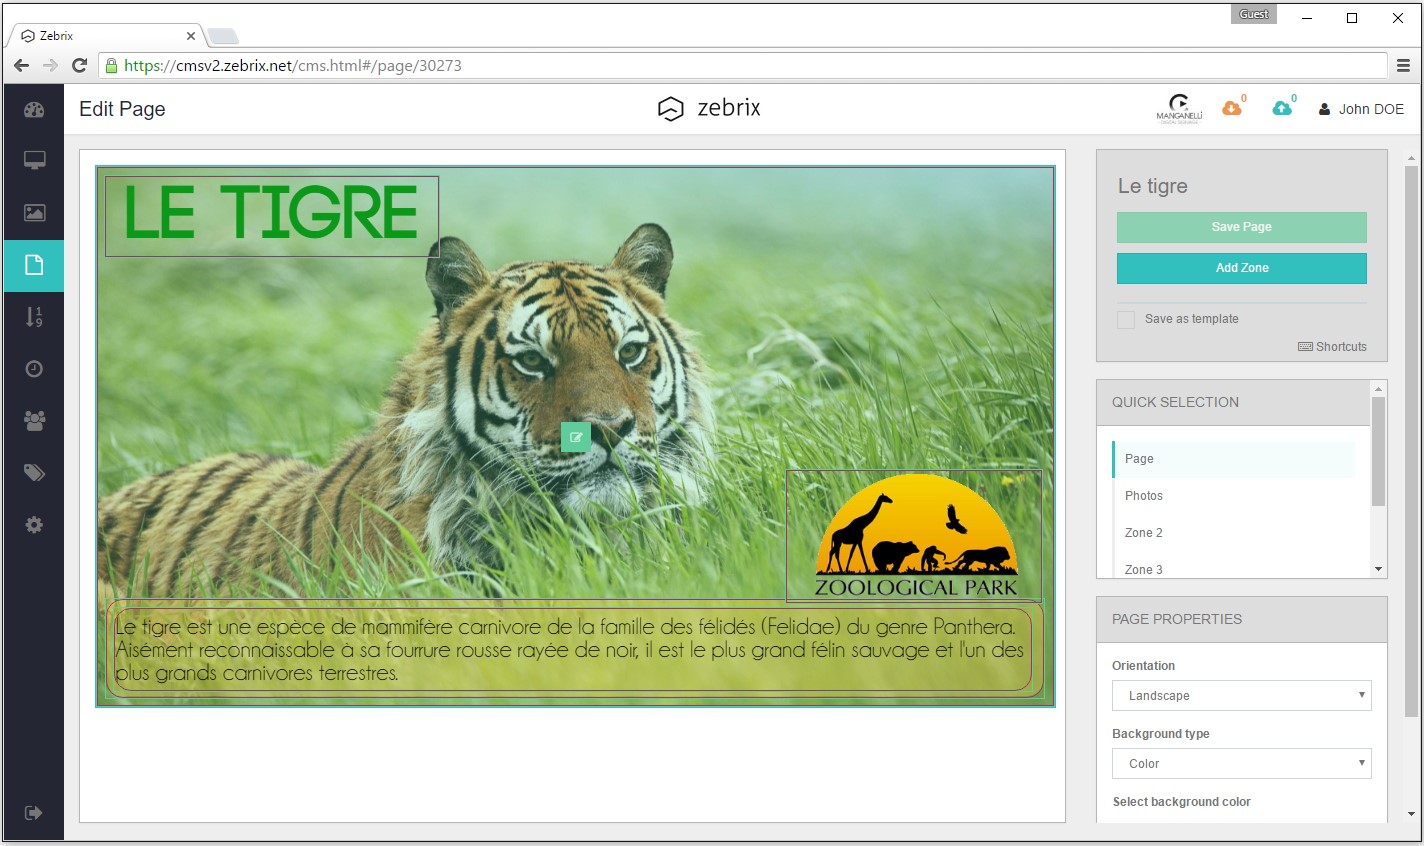Viewport: 1424px width, 846px height.
Task: Select the Screens monitor icon in sidebar
Action: pos(33,160)
